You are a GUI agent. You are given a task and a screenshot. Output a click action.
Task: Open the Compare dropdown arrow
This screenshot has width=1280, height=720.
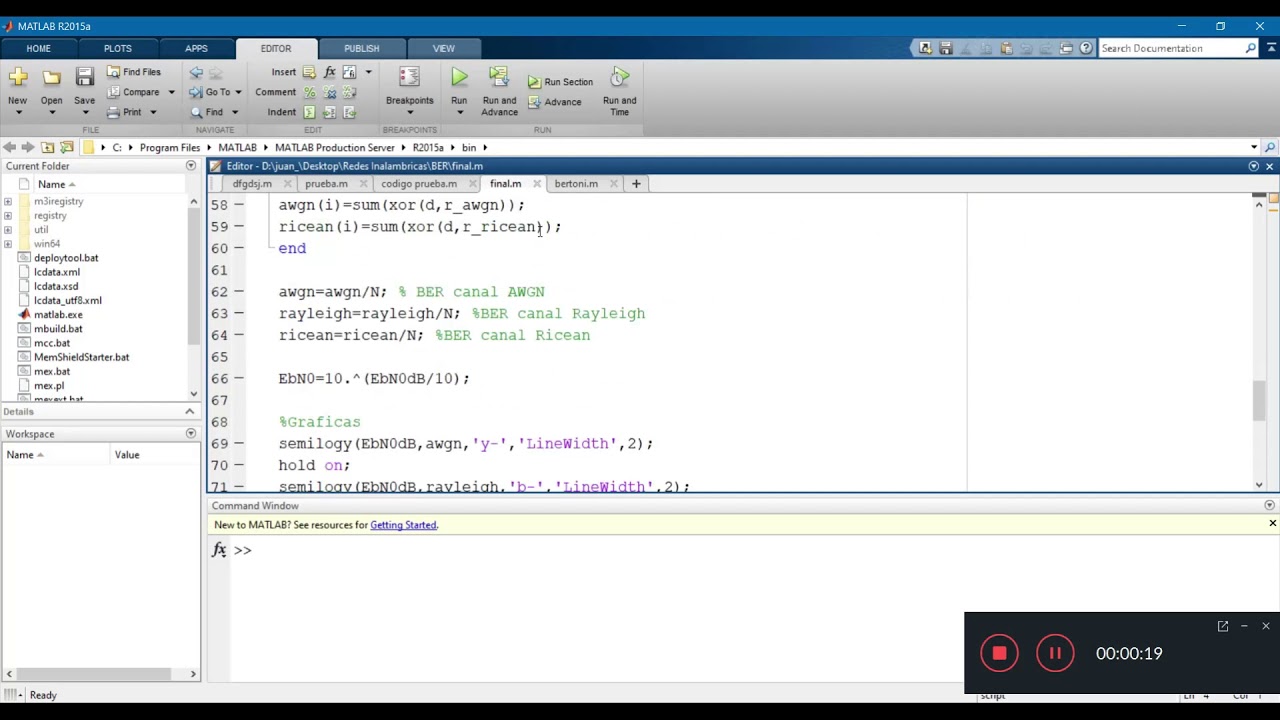point(171,92)
